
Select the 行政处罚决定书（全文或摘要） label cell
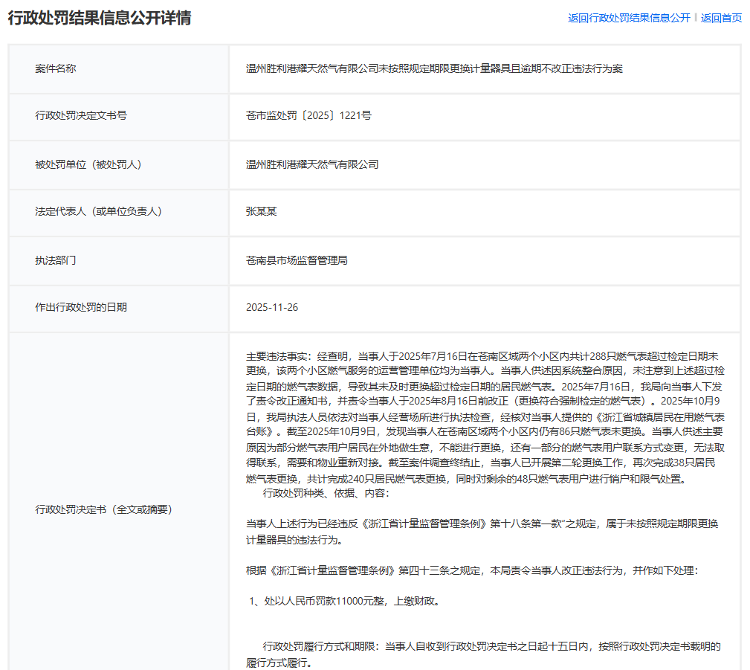point(104,510)
